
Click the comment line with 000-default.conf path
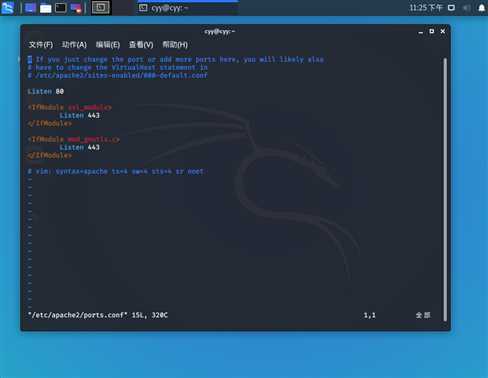(x=118, y=75)
